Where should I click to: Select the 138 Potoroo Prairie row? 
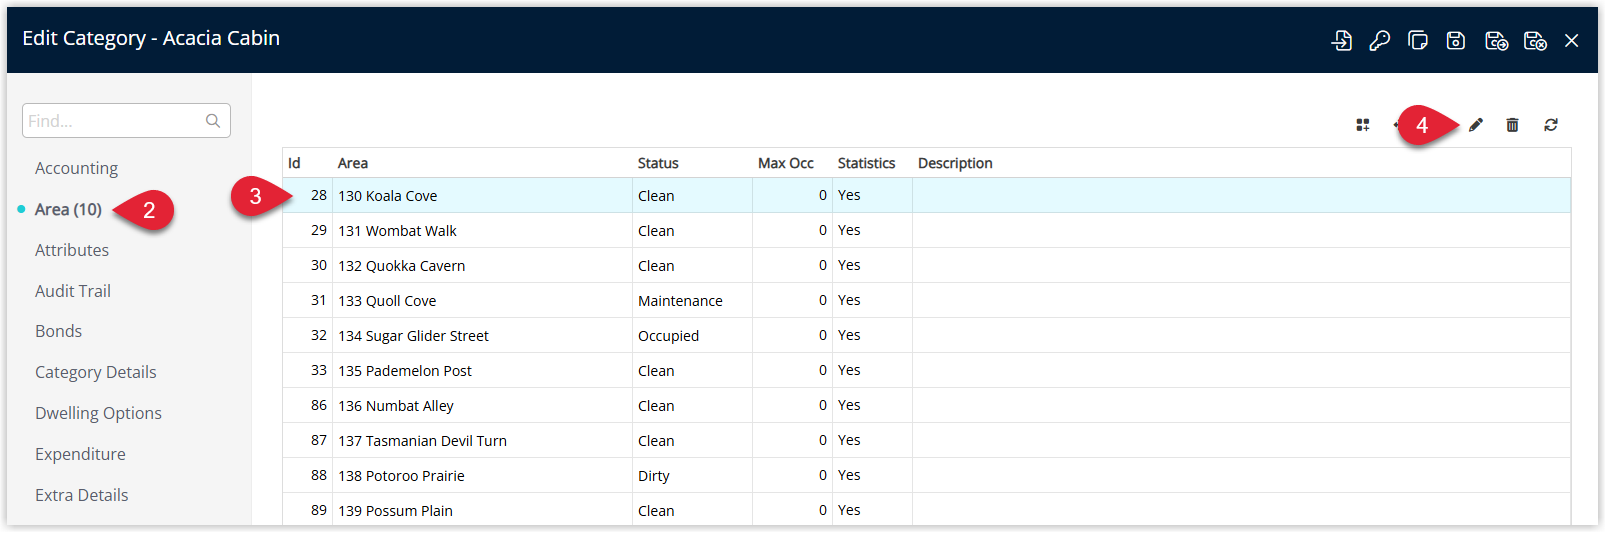coord(927,475)
